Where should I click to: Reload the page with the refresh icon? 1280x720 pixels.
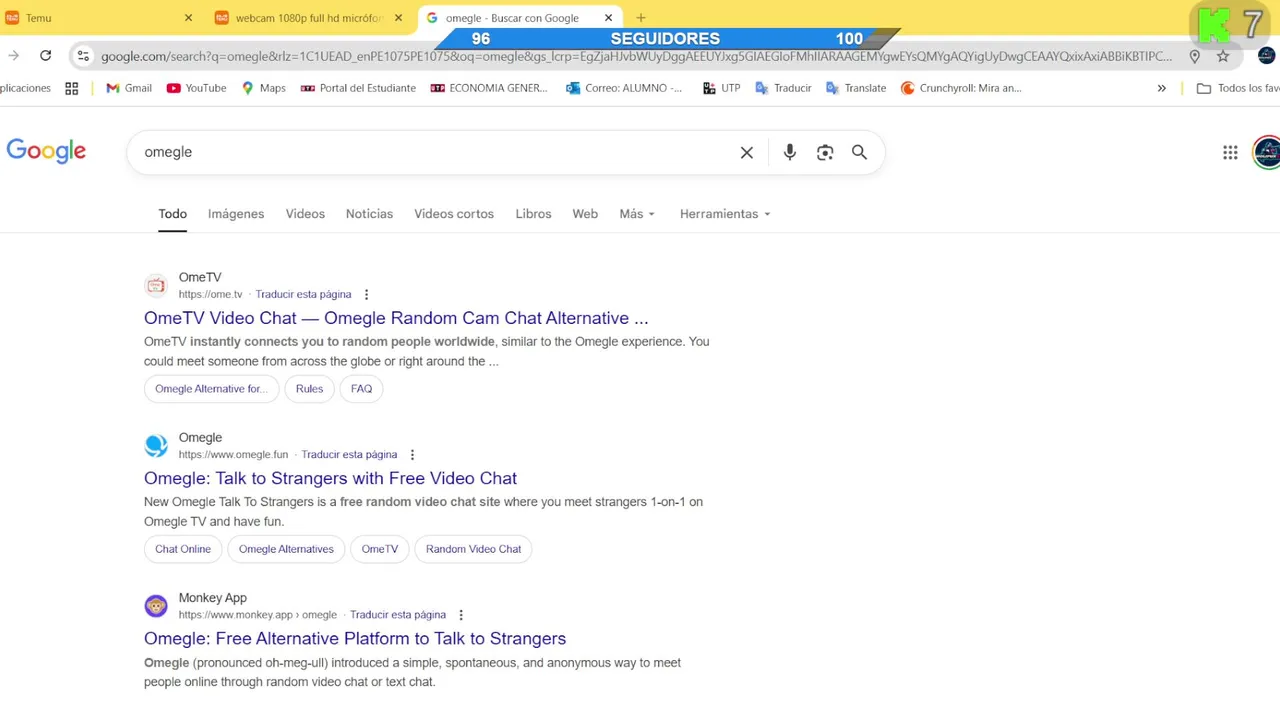point(45,56)
